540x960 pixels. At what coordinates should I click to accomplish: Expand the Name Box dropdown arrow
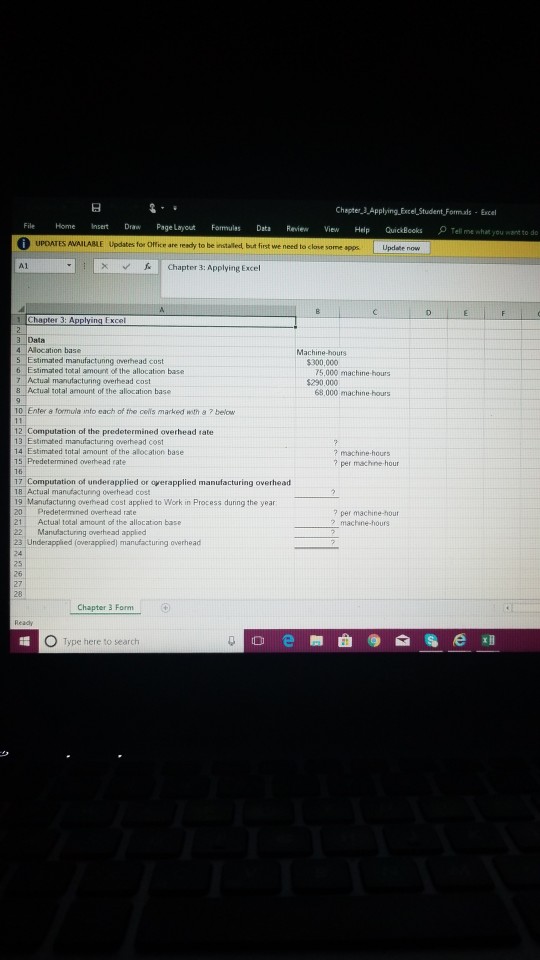70,268
